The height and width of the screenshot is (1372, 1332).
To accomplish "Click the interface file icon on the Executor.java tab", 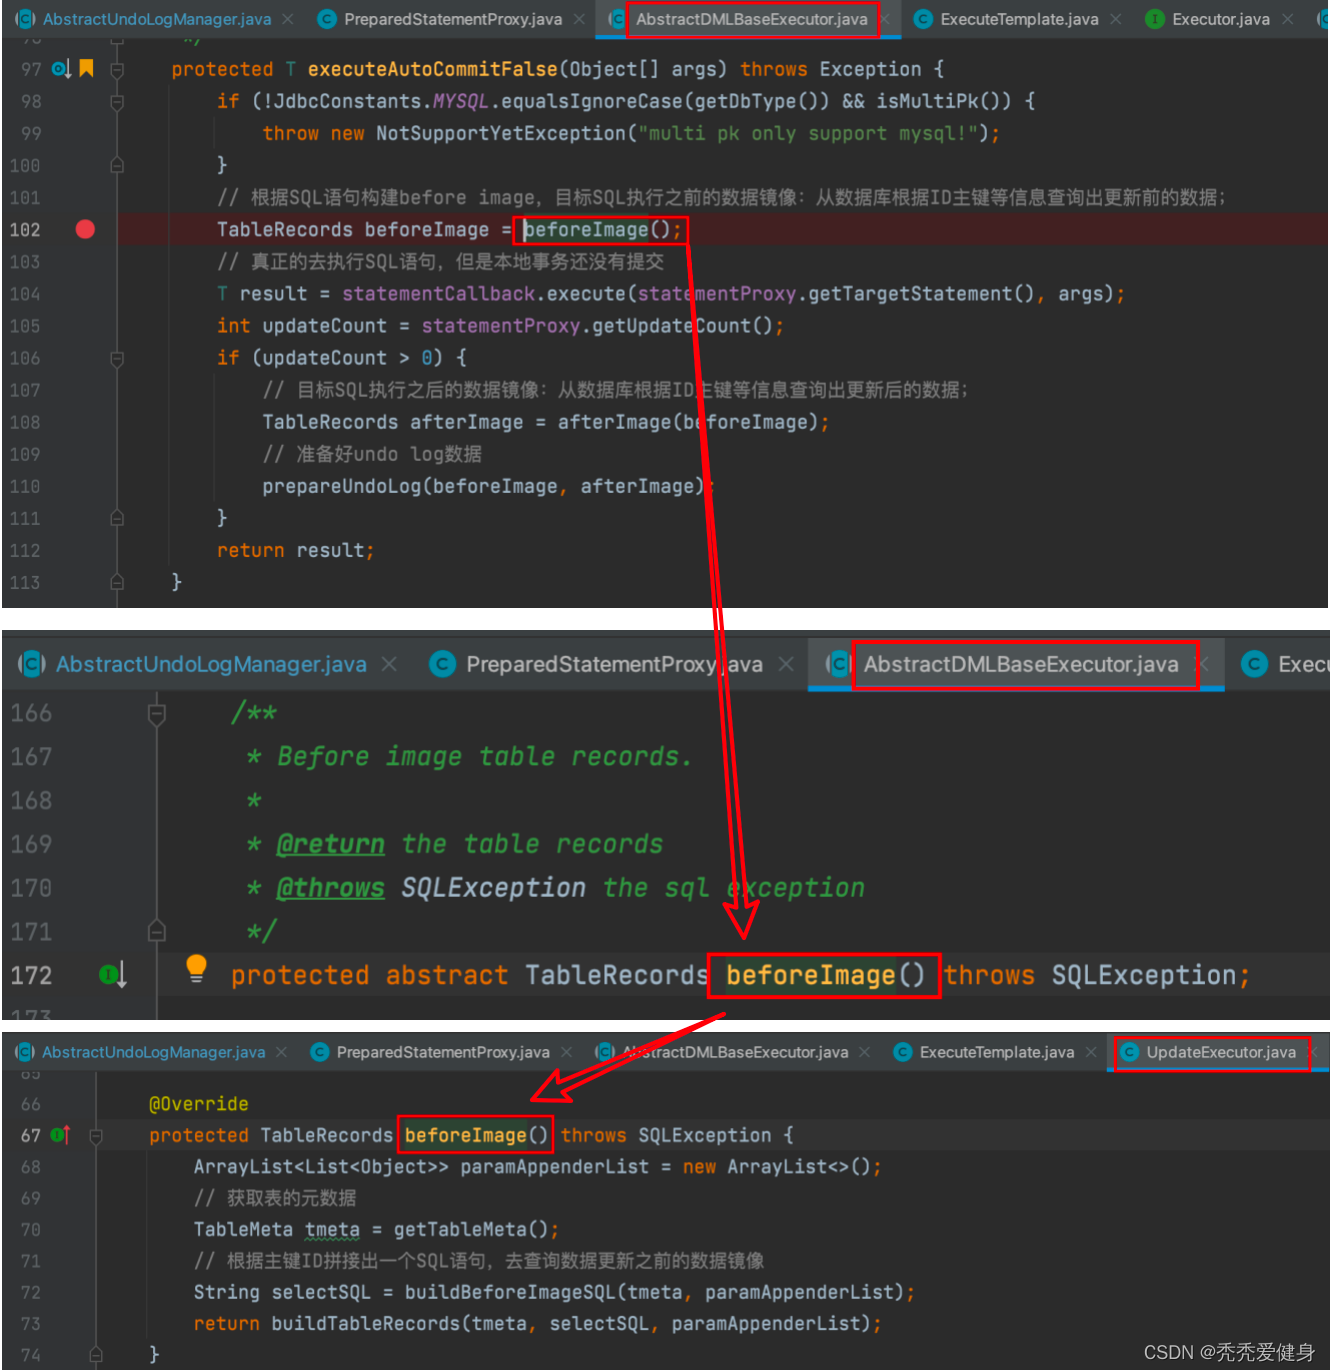I will [1154, 19].
